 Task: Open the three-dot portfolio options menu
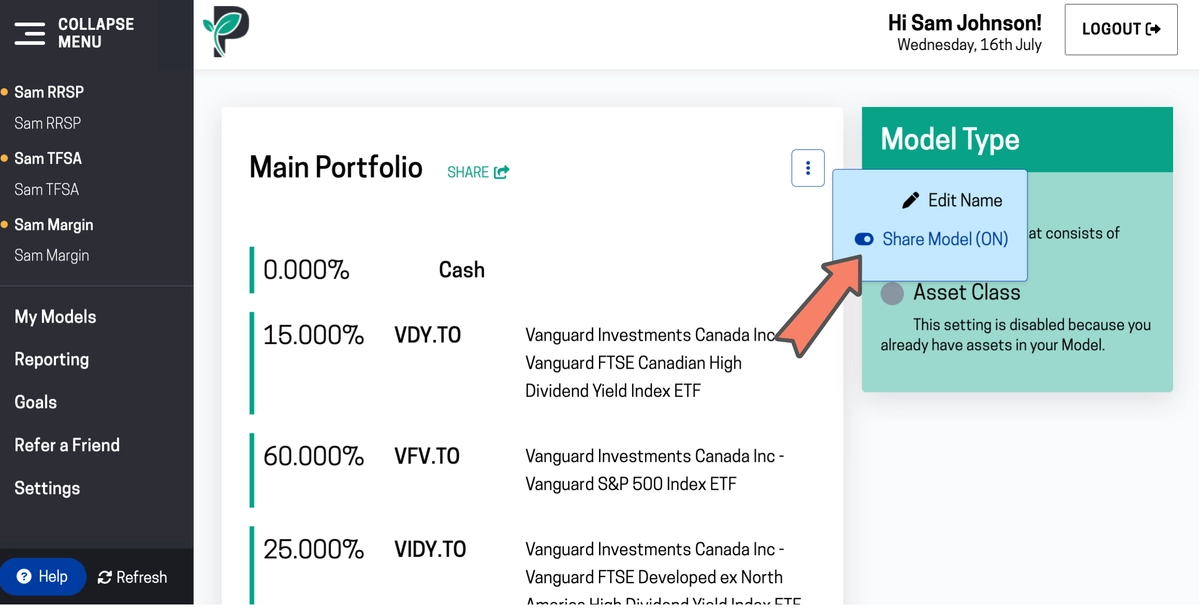point(807,167)
